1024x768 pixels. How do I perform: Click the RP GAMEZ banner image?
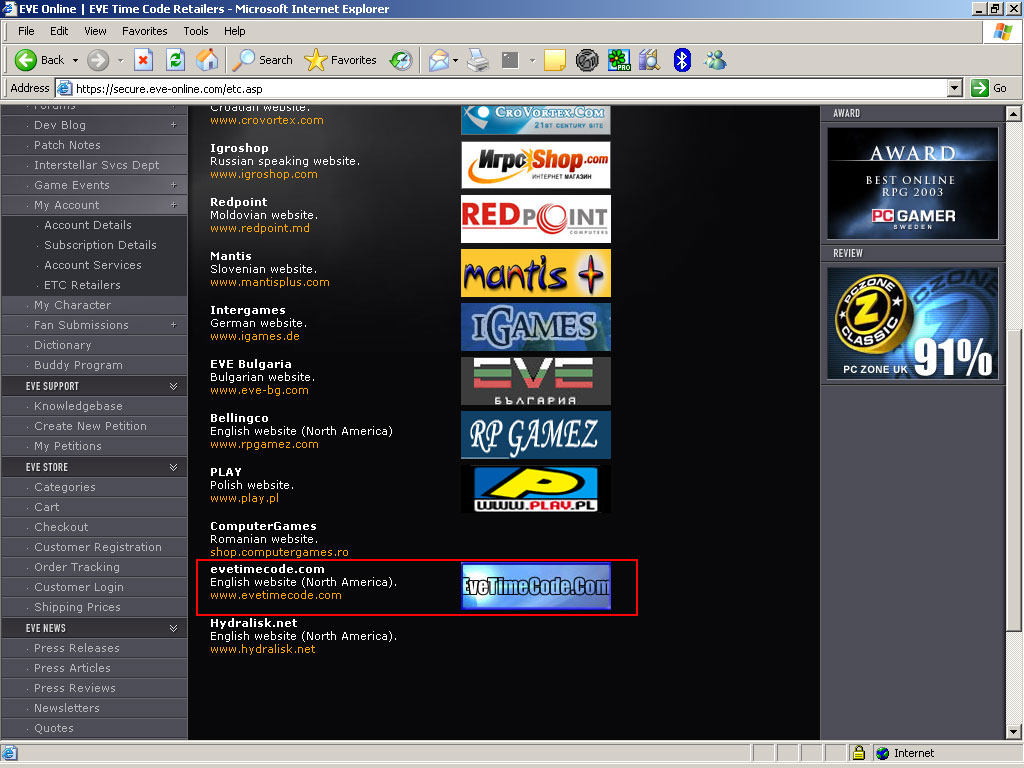coord(536,435)
